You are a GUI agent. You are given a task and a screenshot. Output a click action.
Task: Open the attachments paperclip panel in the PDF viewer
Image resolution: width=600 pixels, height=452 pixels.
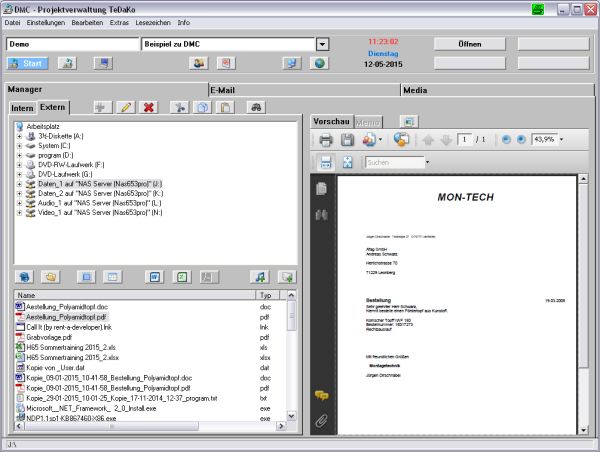[x=322, y=421]
